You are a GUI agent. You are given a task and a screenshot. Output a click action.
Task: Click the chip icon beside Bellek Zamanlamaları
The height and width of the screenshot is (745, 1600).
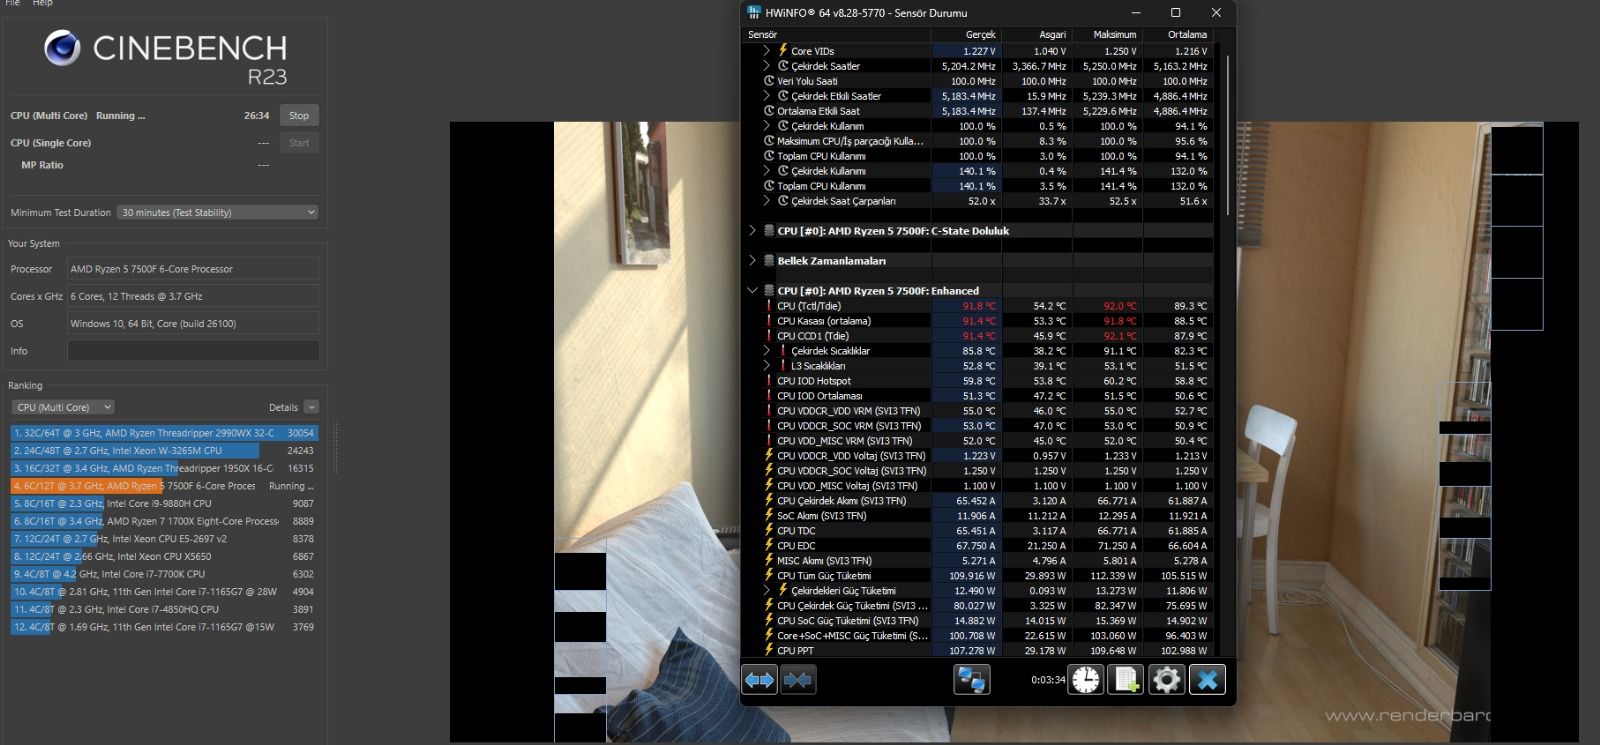(769, 261)
